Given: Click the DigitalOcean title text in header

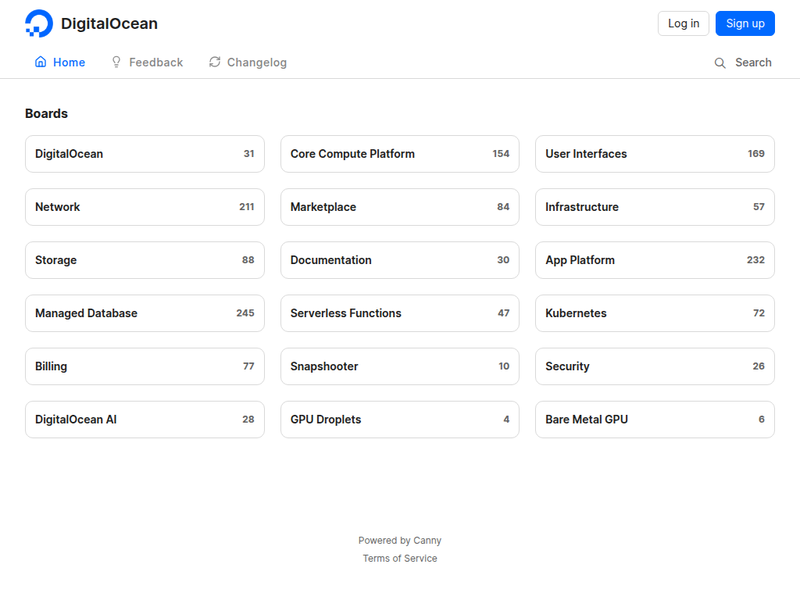Looking at the screenshot, I should (109, 23).
